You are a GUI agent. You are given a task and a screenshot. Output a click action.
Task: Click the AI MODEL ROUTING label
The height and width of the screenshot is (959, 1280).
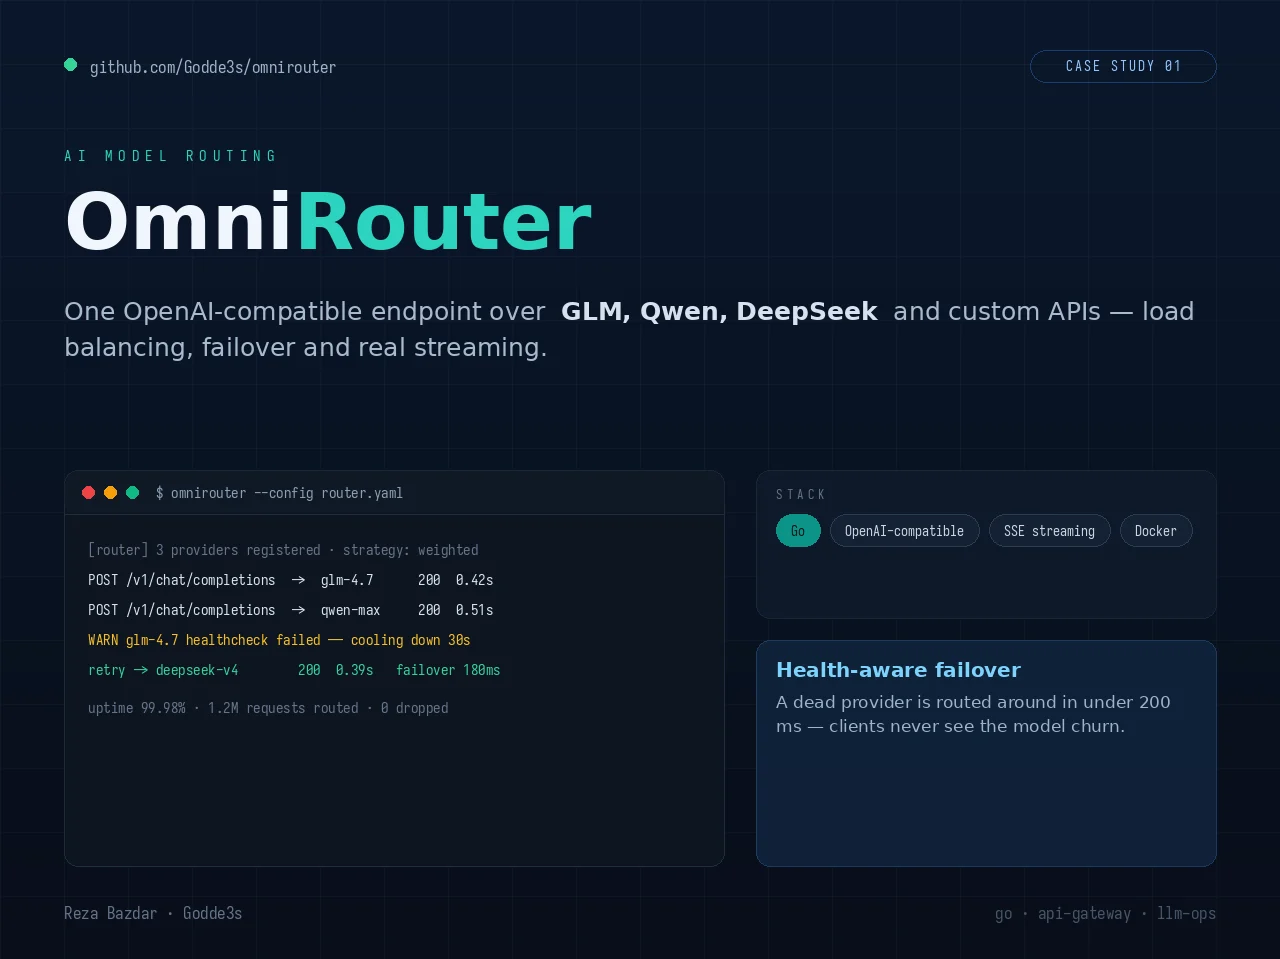(170, 156)
